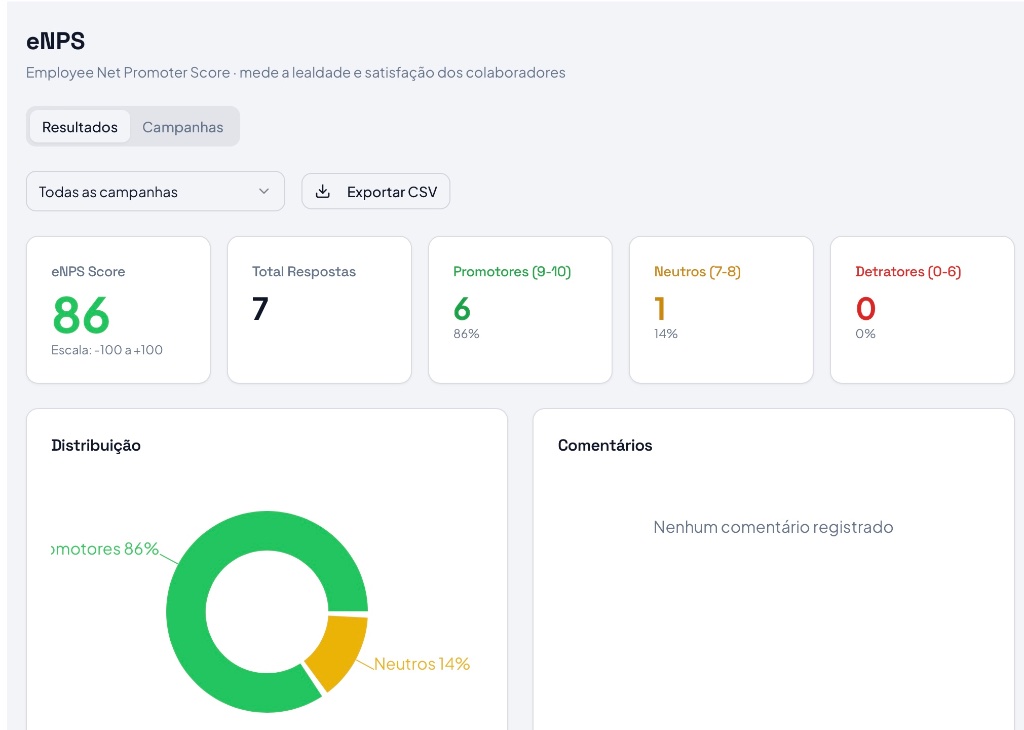Click the Detratores count 0
This screenshot has width=1024, height=730.
pyautogui.click(x=865, y=308)
